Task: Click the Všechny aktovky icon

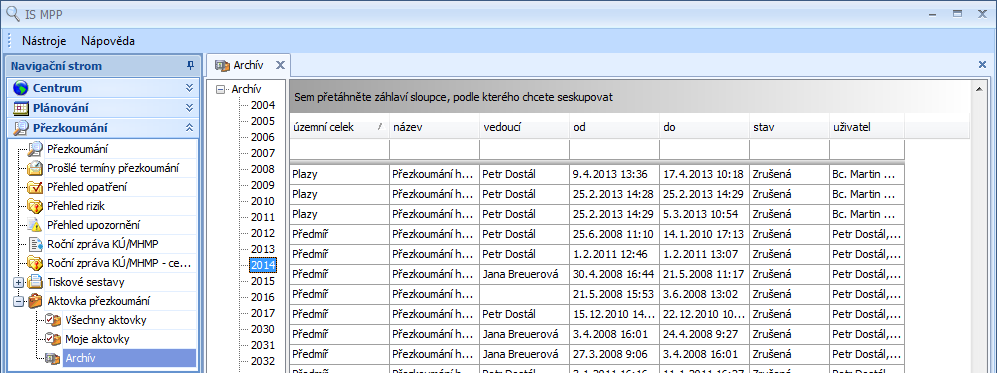Action: coord(53,320)
